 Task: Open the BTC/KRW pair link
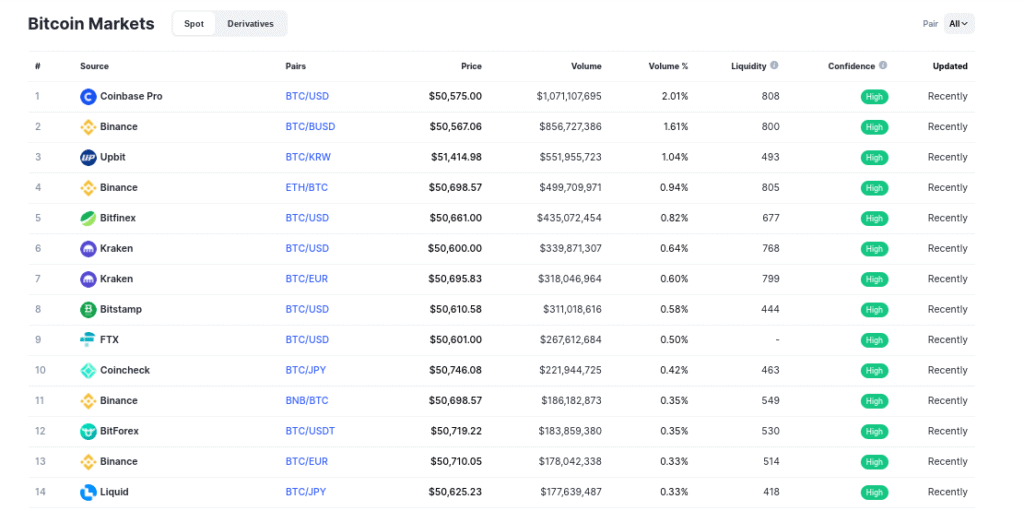(308, 158)
